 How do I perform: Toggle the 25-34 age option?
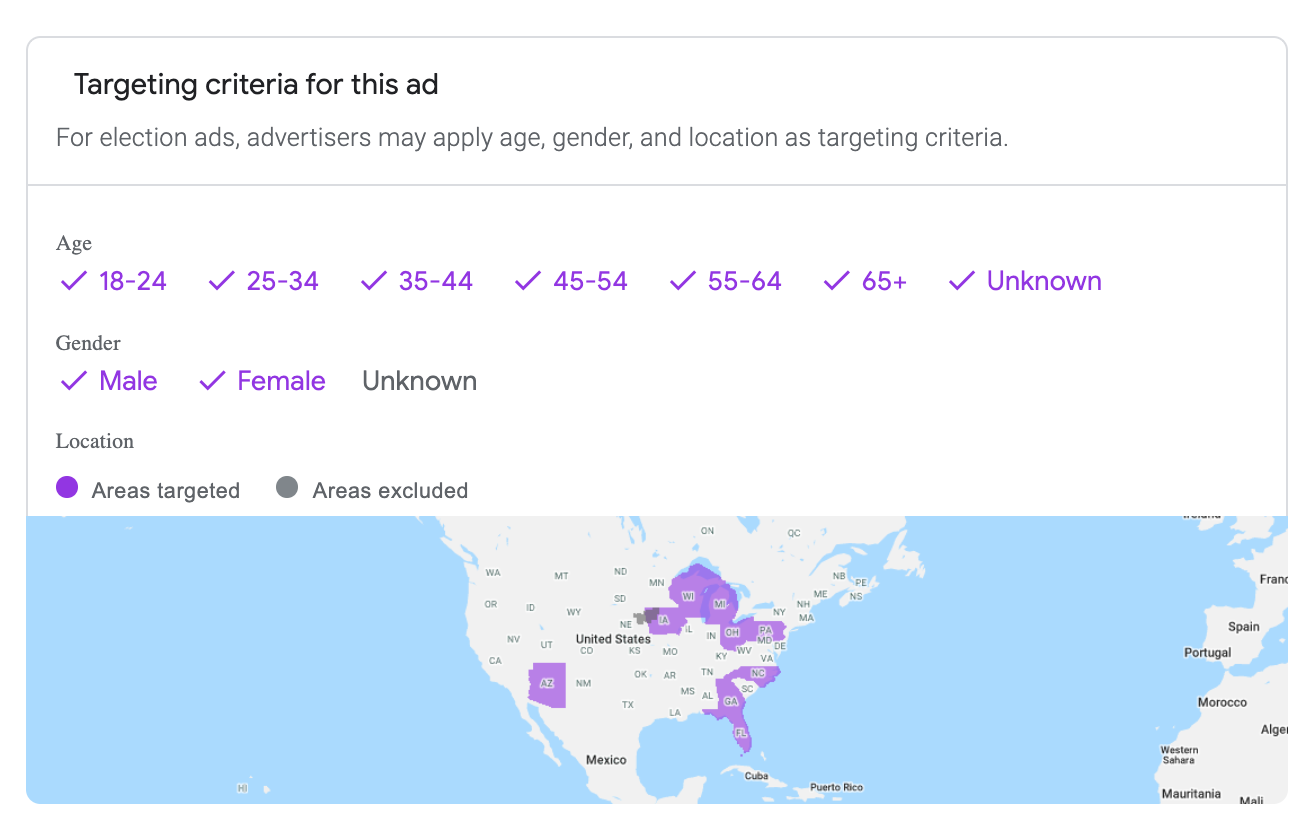(x=263, y=281)
